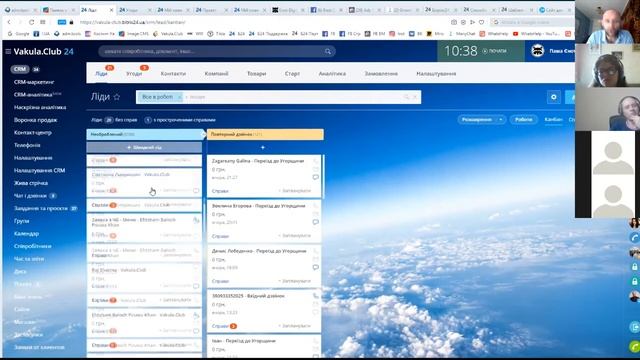The width and height of the screenshot is (640, 360).
Task: Switch to the Угоди tab
Action: 134,74
